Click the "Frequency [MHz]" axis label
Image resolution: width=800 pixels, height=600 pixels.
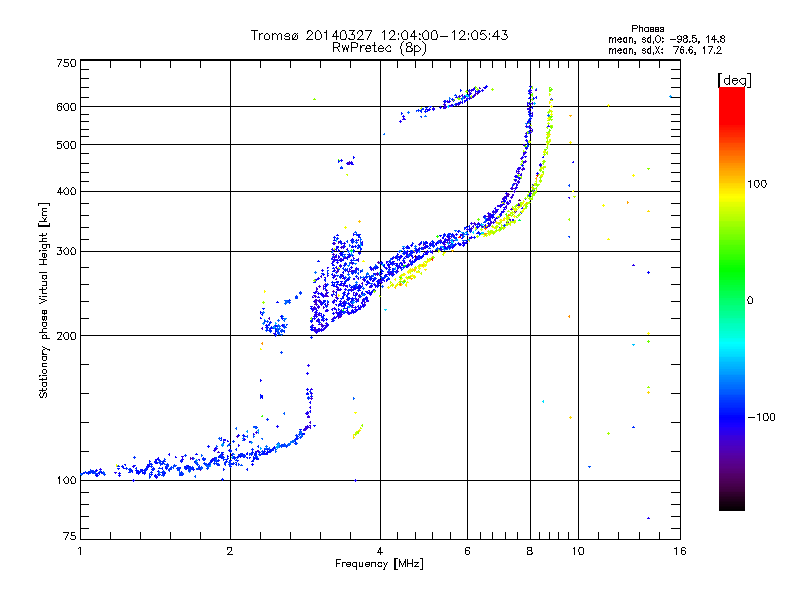tap(379, 564)
